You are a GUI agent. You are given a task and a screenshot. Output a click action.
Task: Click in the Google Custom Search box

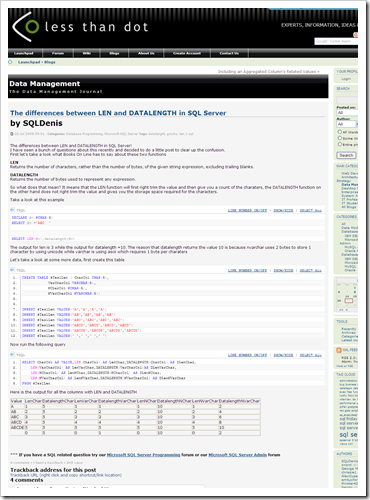pos(336,41)
